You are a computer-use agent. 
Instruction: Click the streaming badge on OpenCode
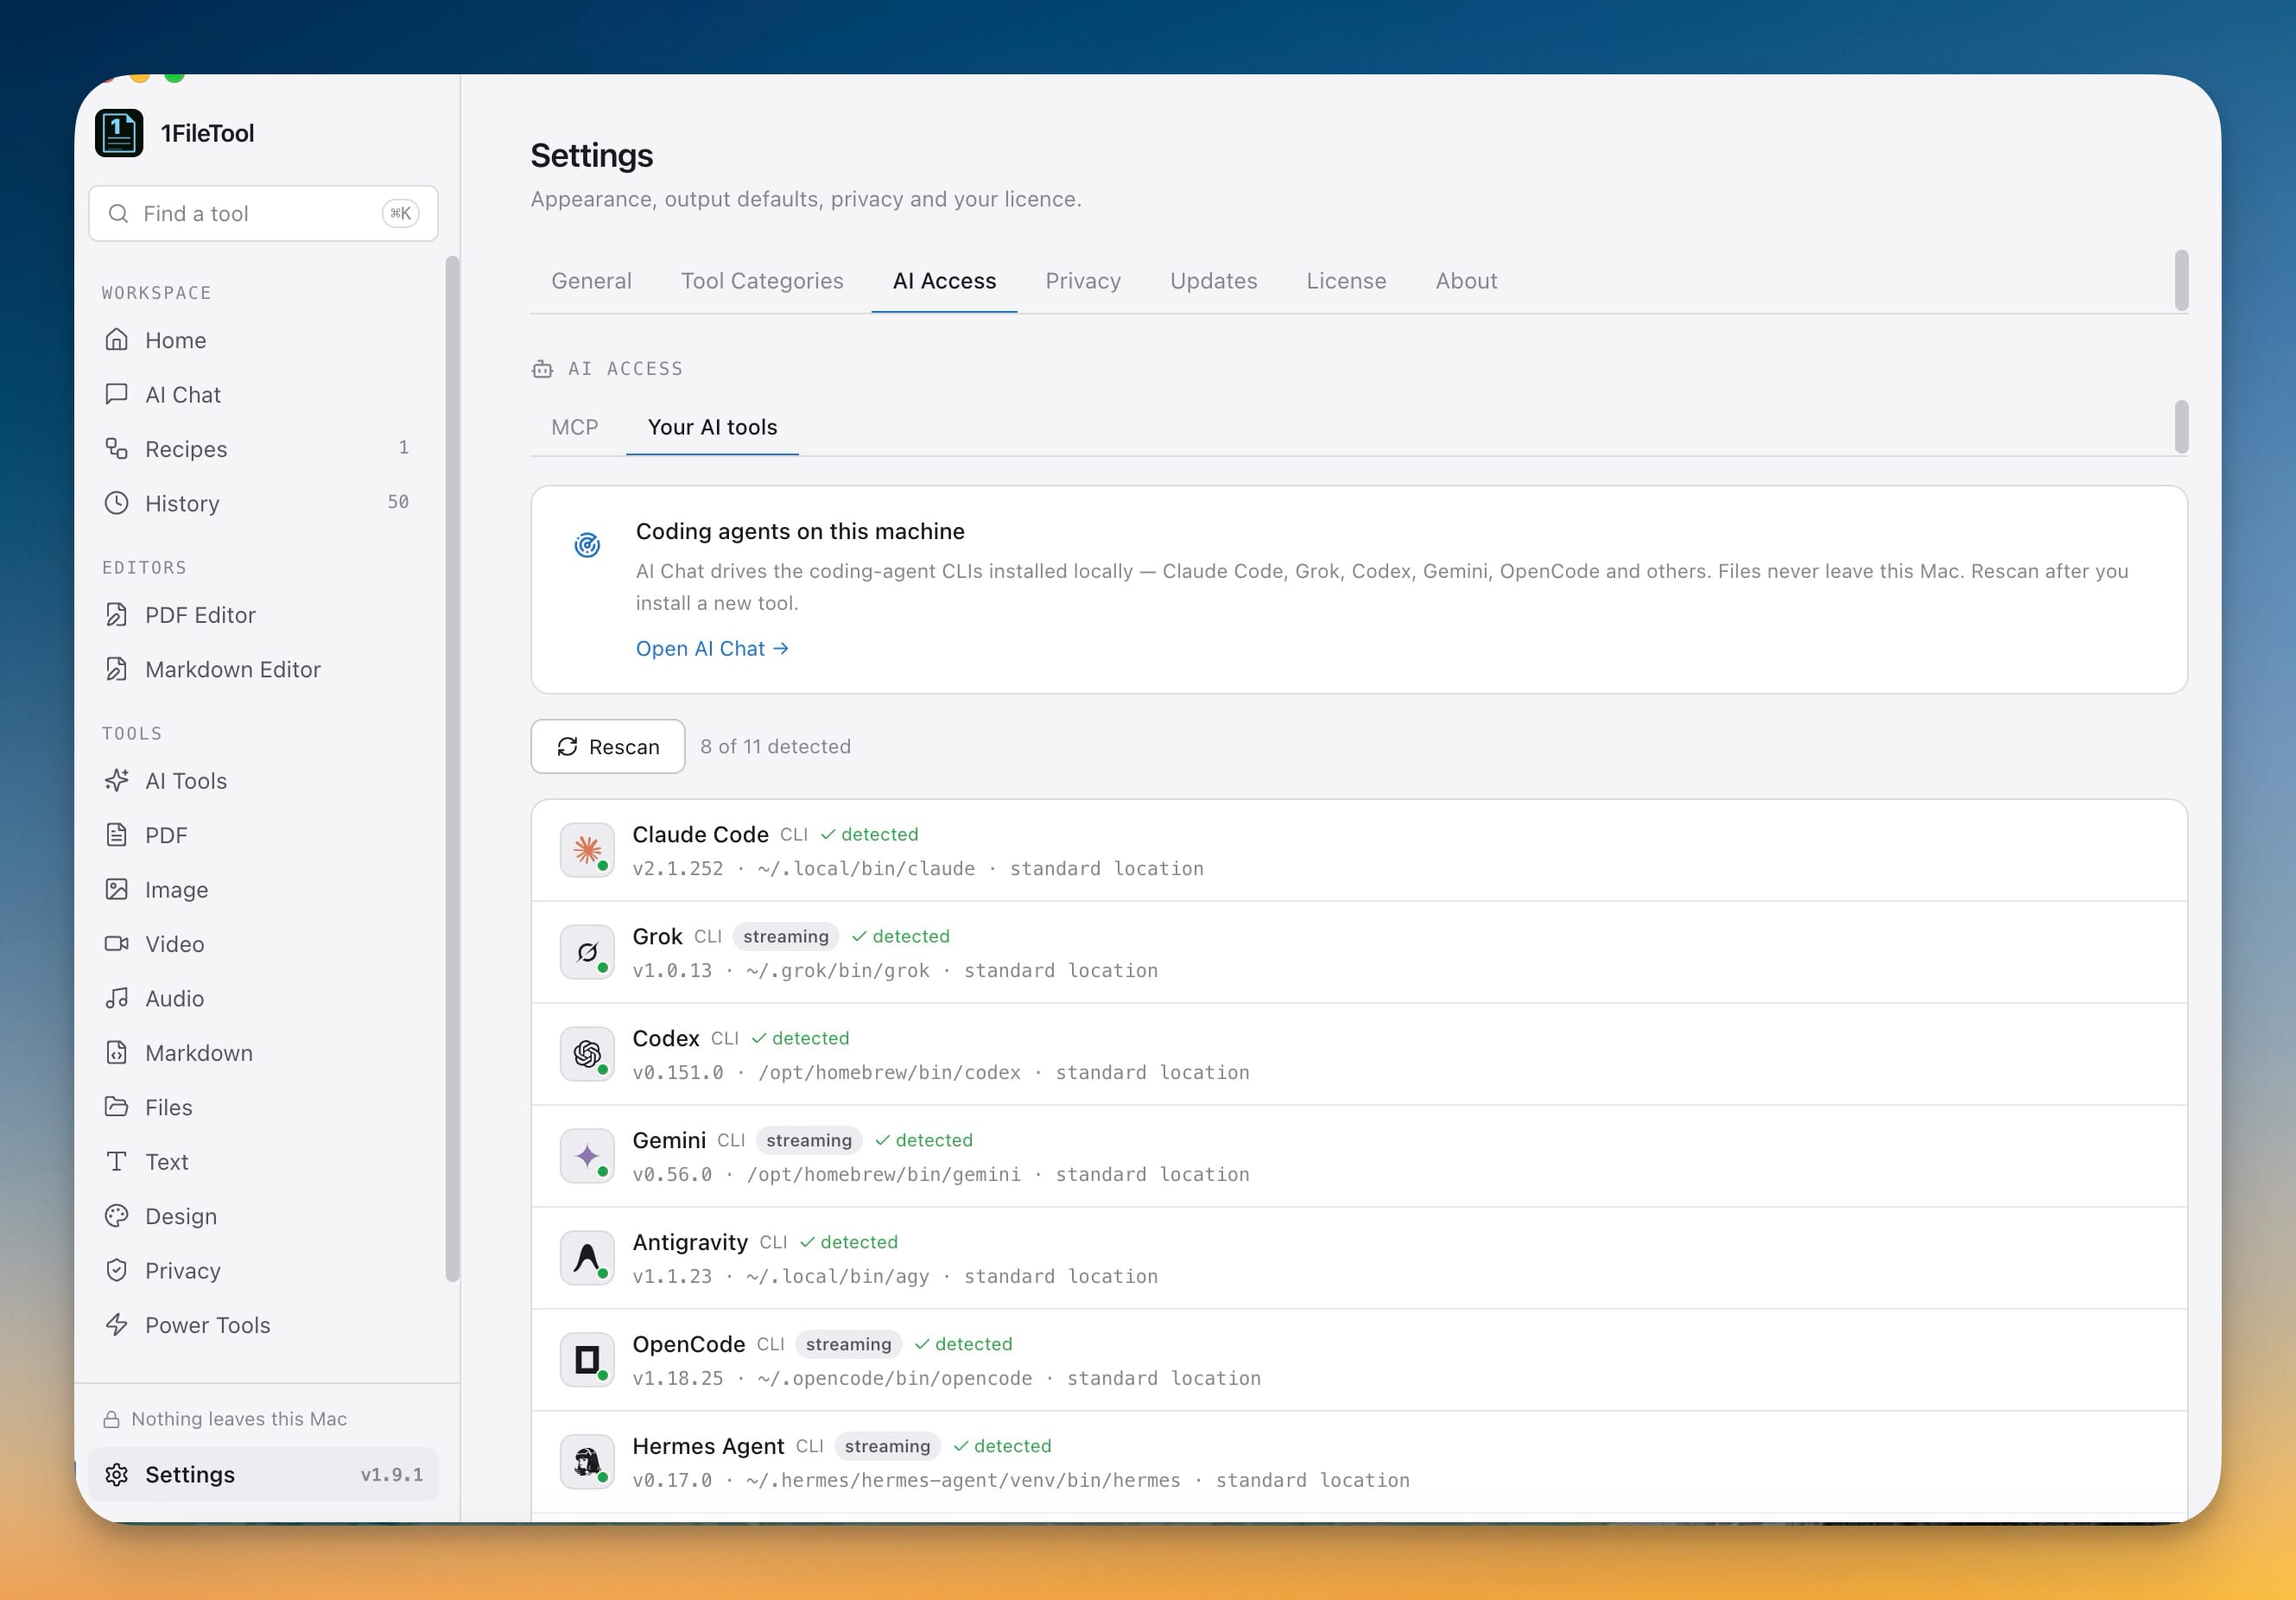tap(848, 1344)
